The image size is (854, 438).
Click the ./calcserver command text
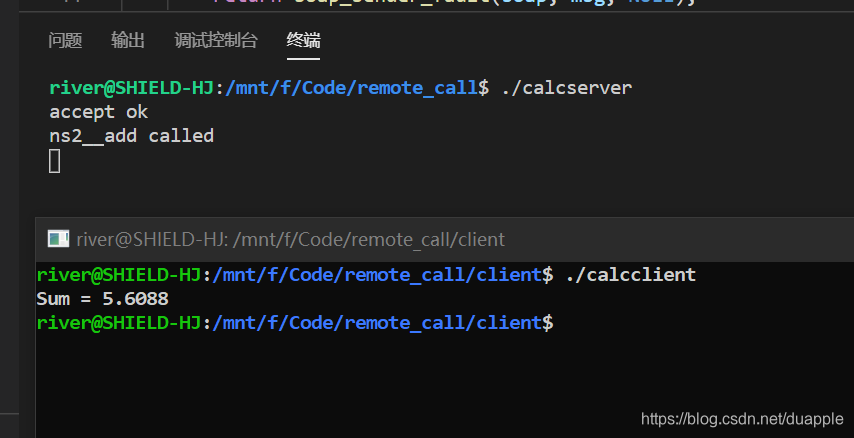point(566,88)
